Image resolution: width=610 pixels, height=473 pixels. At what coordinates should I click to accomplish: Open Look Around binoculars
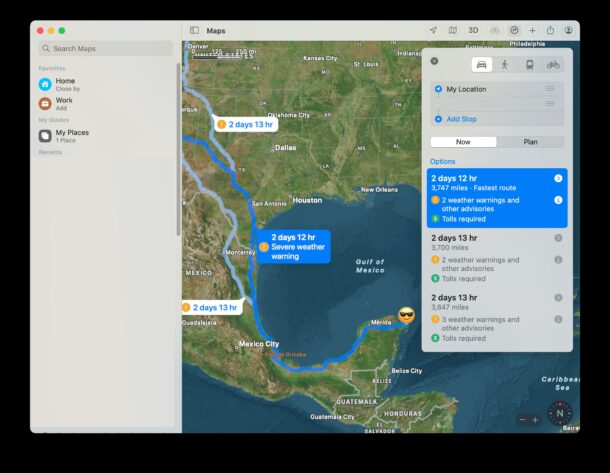(494, 31)
